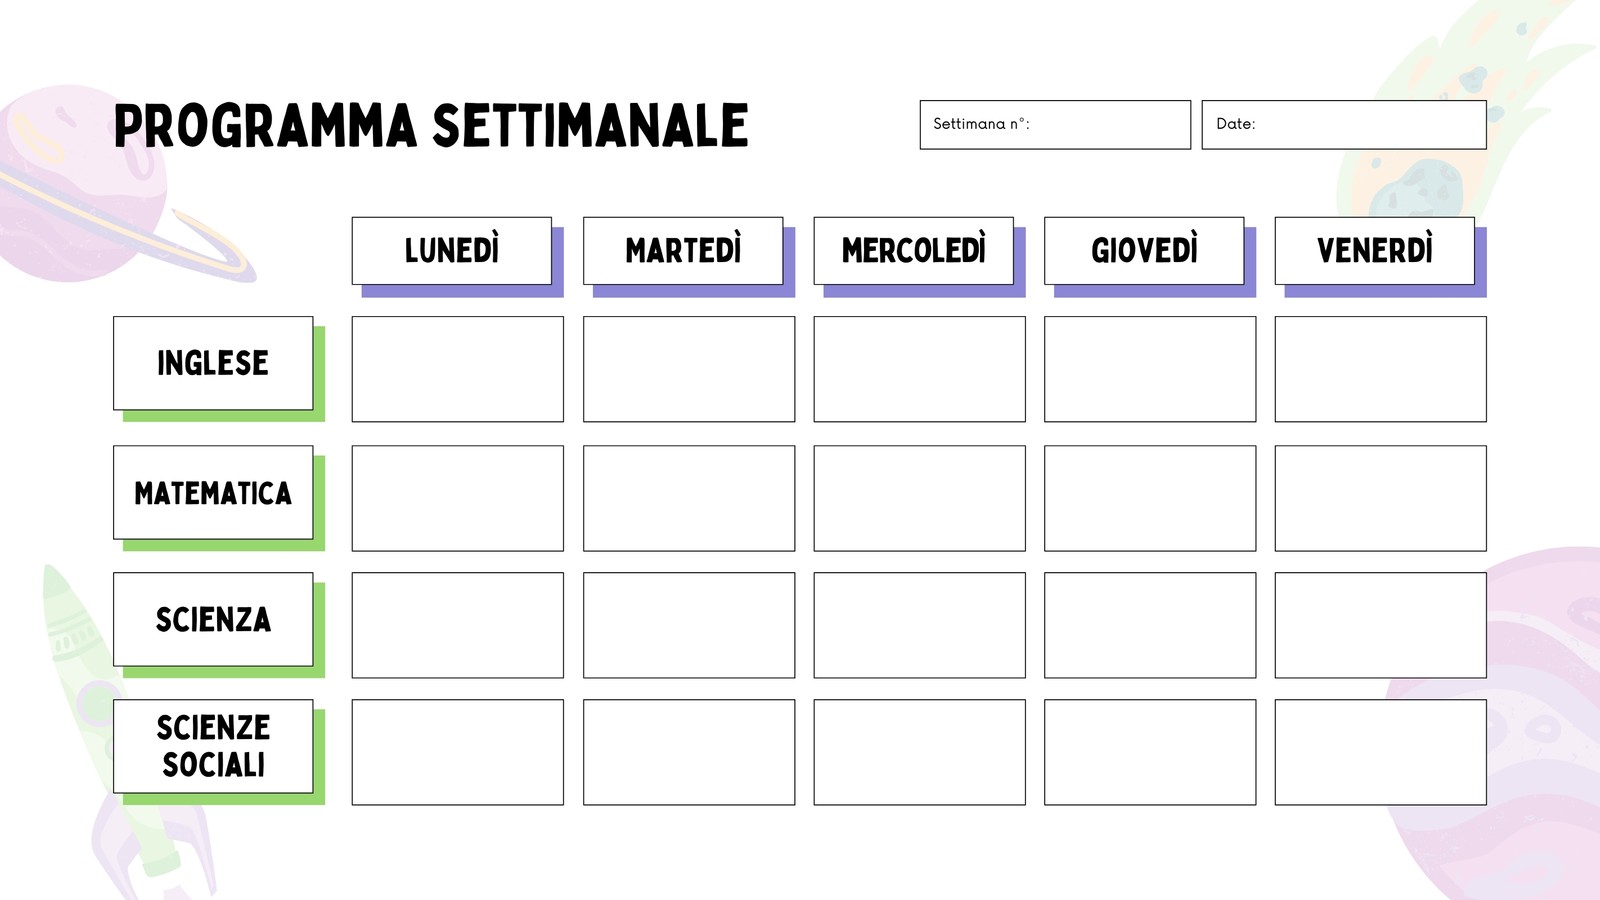Click the Scienze Sociali cell under Martedì
This screenshot has width=1600, height=900.
tap(689, 752)
